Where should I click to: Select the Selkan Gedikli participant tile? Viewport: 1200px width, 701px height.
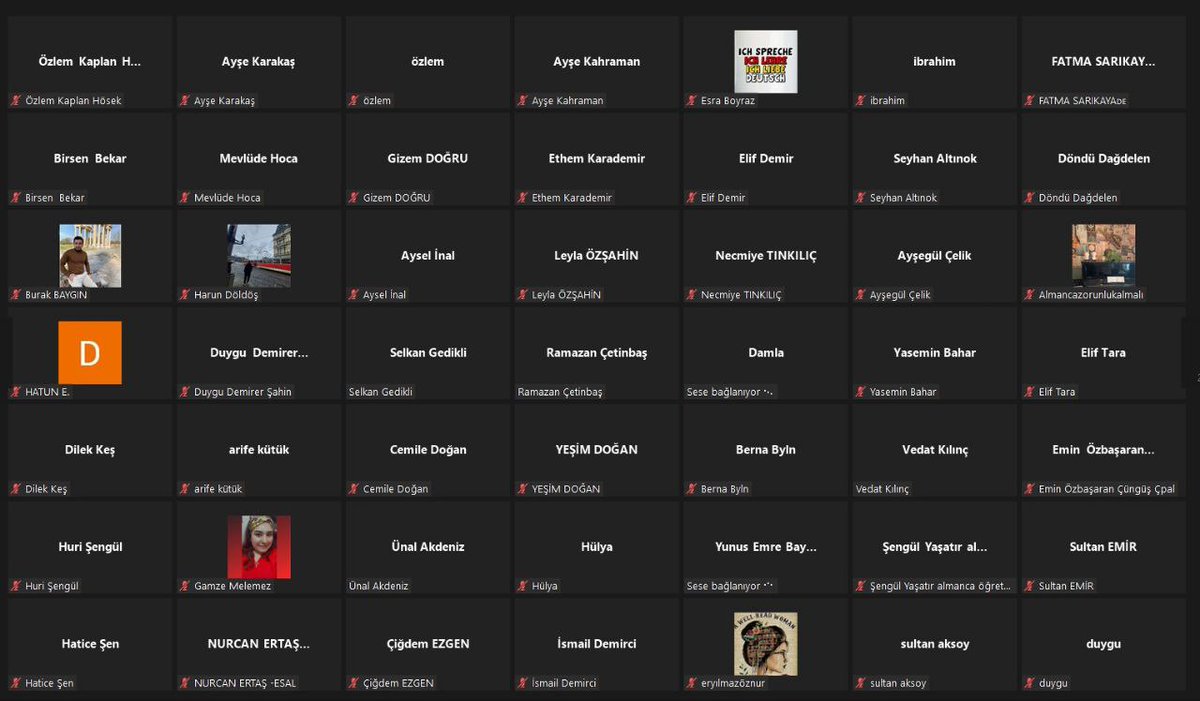(428, 353)
